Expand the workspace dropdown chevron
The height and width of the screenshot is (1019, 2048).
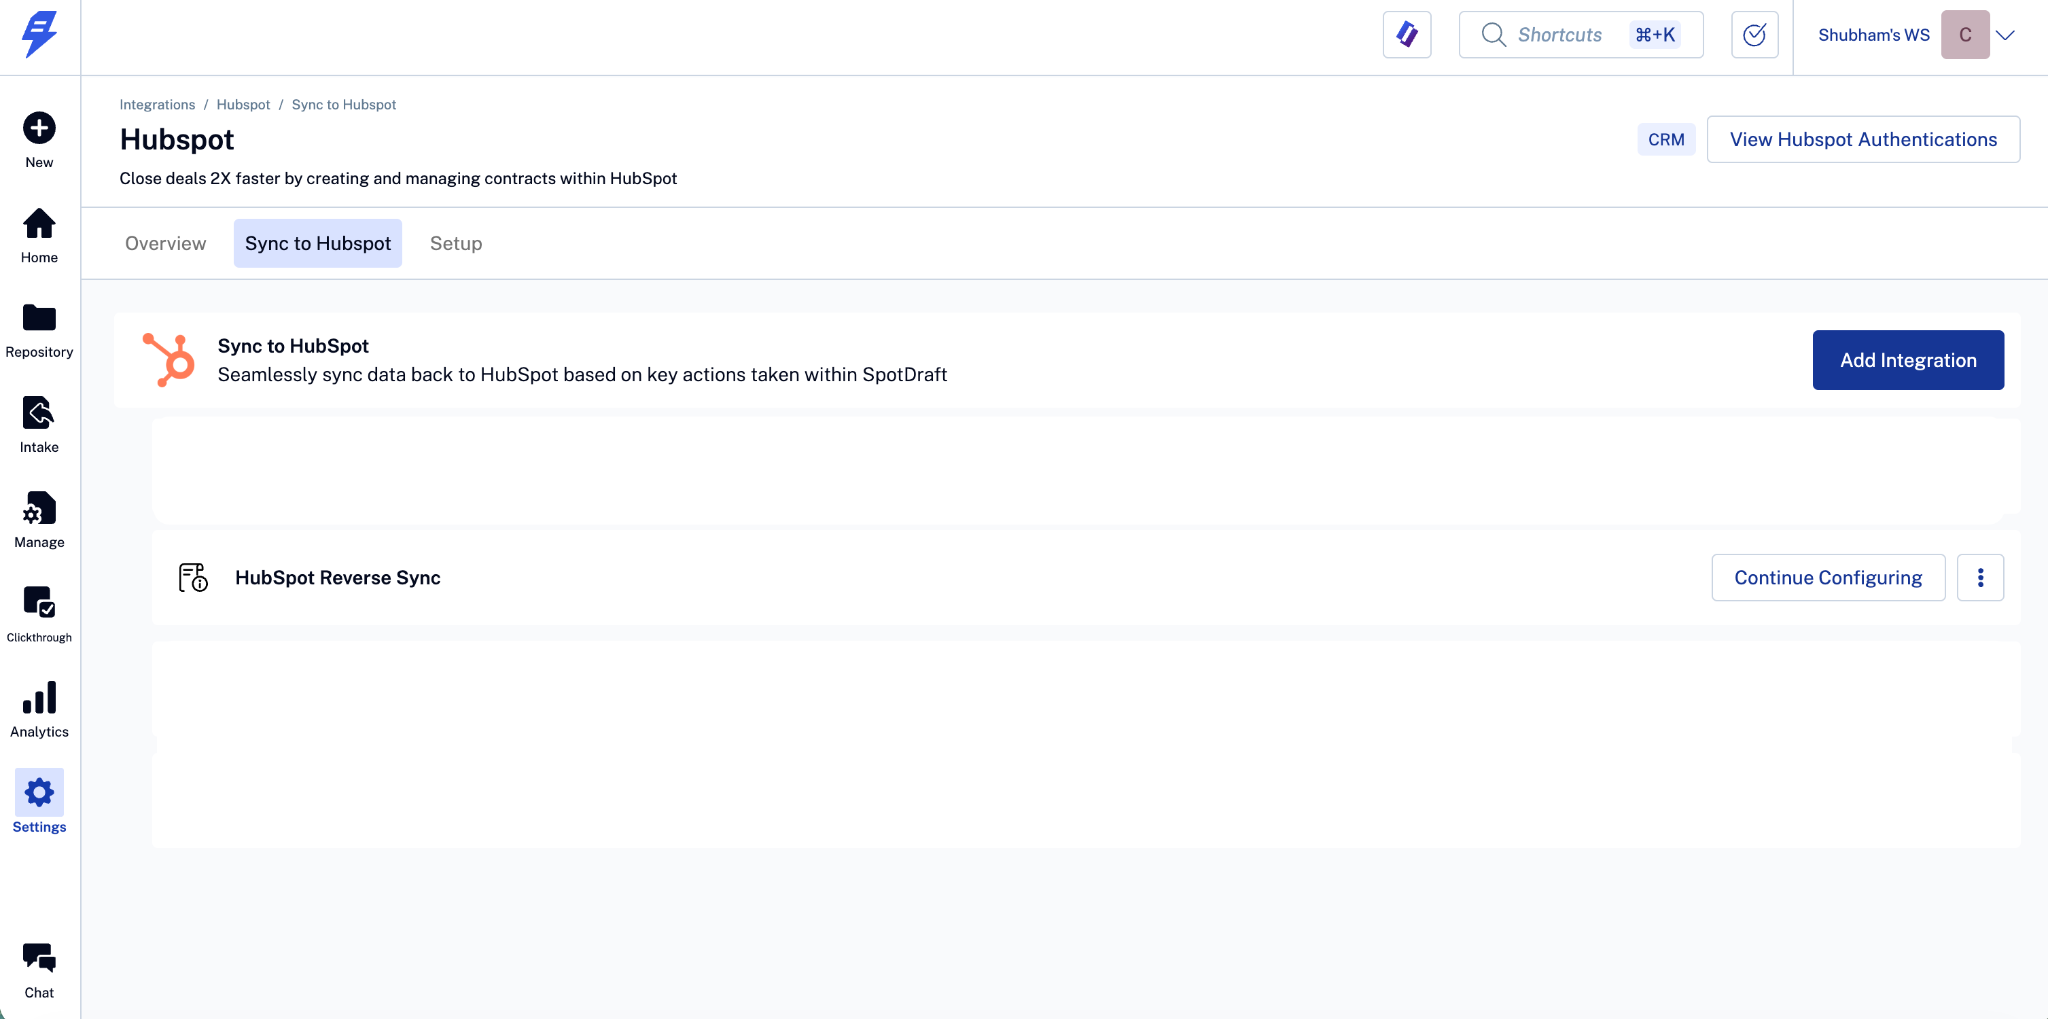tap(2005, 35)
